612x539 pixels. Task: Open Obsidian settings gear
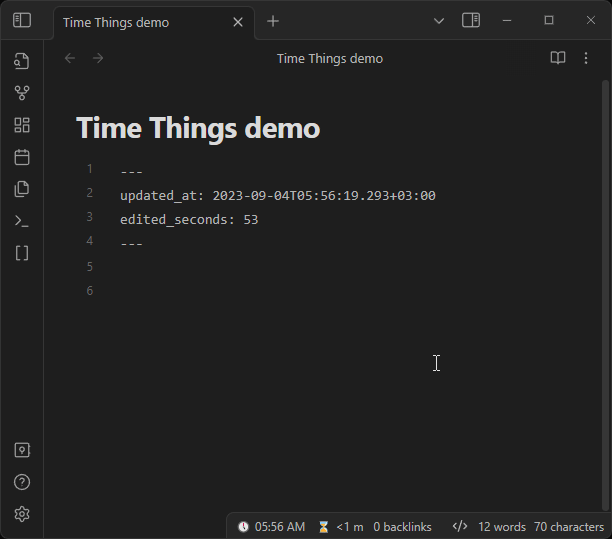click(22, 514)
